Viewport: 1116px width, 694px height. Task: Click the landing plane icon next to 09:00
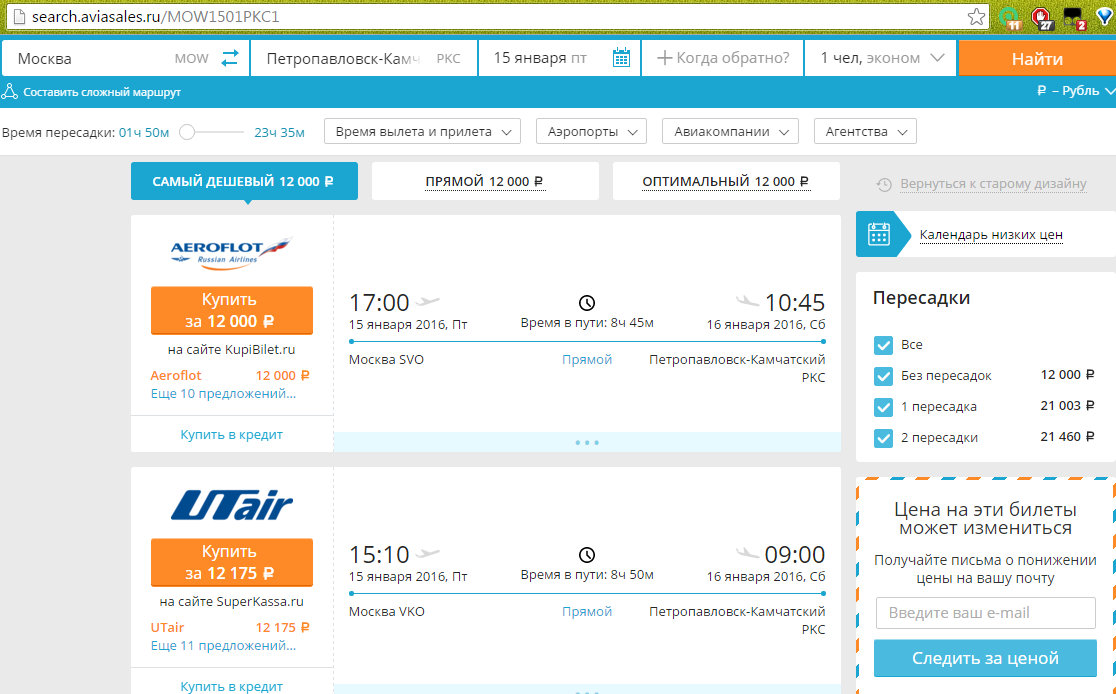747,553
